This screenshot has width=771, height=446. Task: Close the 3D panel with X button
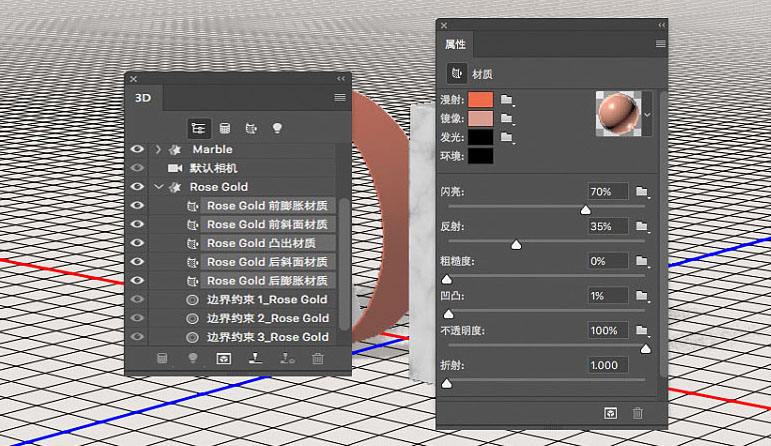click(x=133, y=79)
